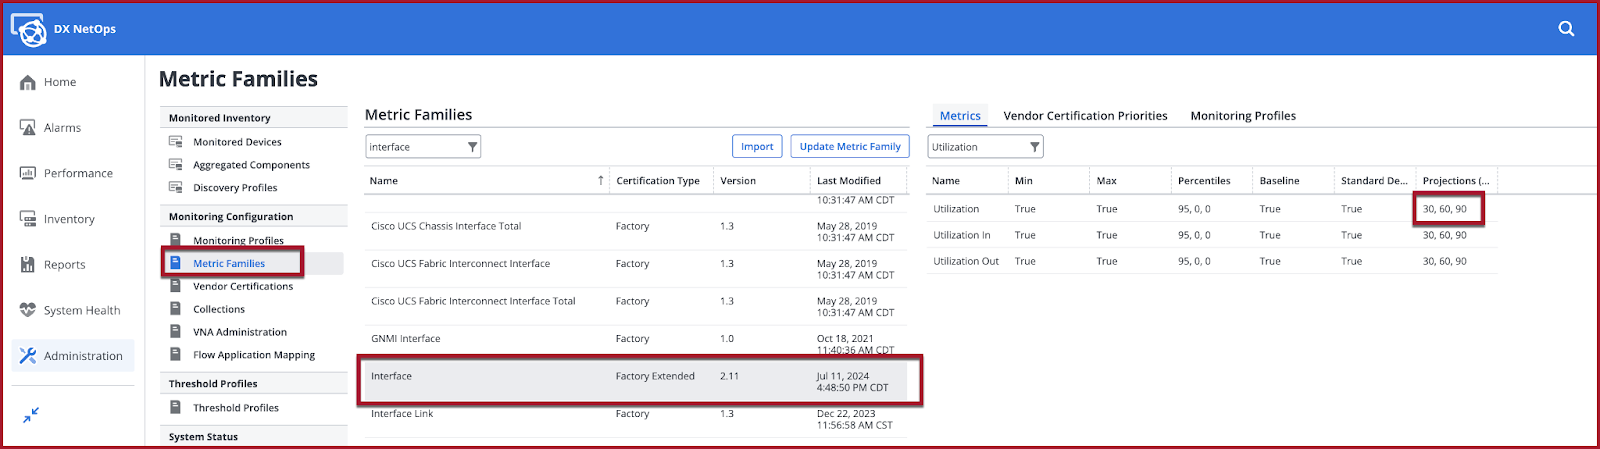This screenshot has width=1600, height=449.
Task: Sort by Certification Type column header
Action: (x=658, y=181)
